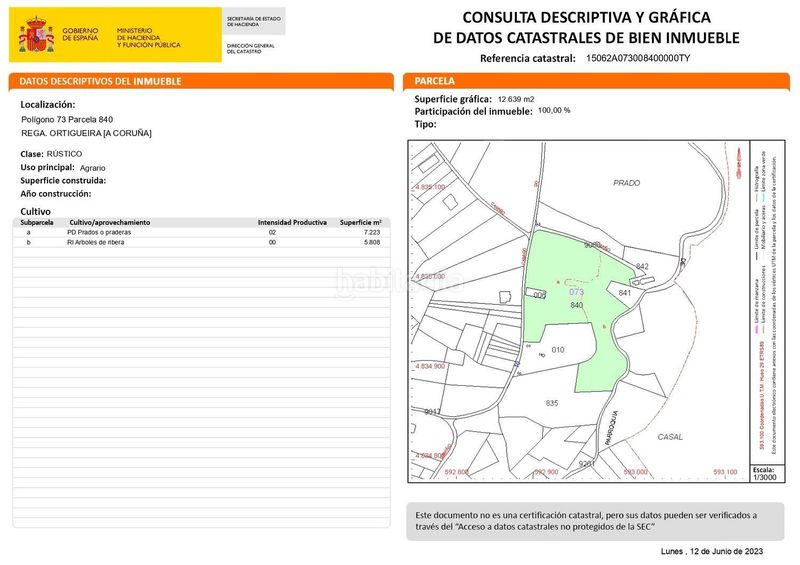Click the 'Intensidad Productiva' column header
Image resolution: width=800 pixels, height=565 pixels.
coord(292,223)
